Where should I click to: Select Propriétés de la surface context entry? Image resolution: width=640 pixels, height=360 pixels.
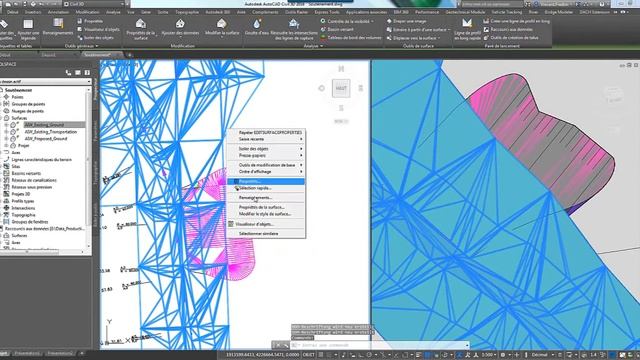266,207
